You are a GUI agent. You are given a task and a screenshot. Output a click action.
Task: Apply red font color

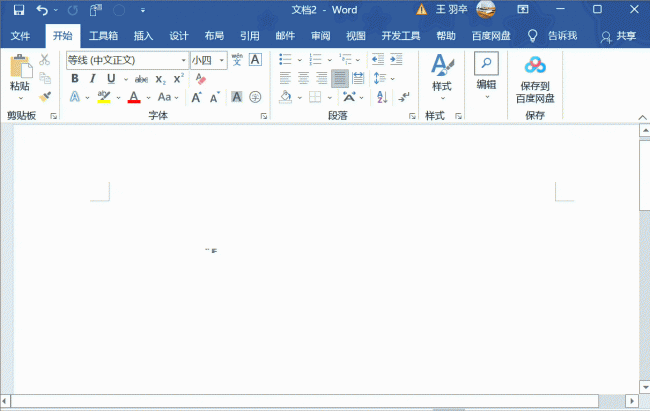tap(134, 97)
